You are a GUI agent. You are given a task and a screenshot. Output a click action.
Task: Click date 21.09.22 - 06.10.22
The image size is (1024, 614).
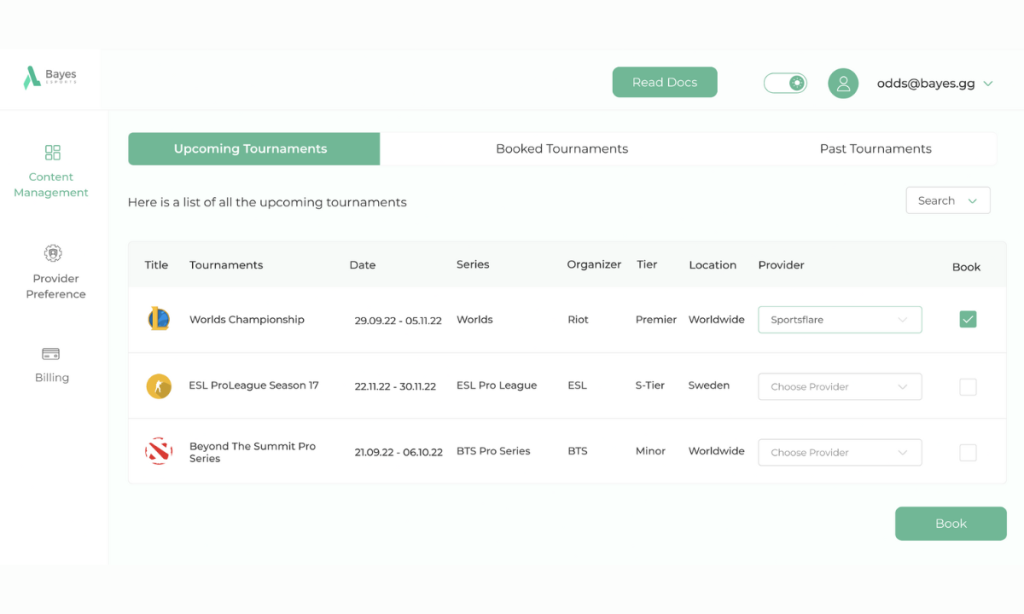398,452
